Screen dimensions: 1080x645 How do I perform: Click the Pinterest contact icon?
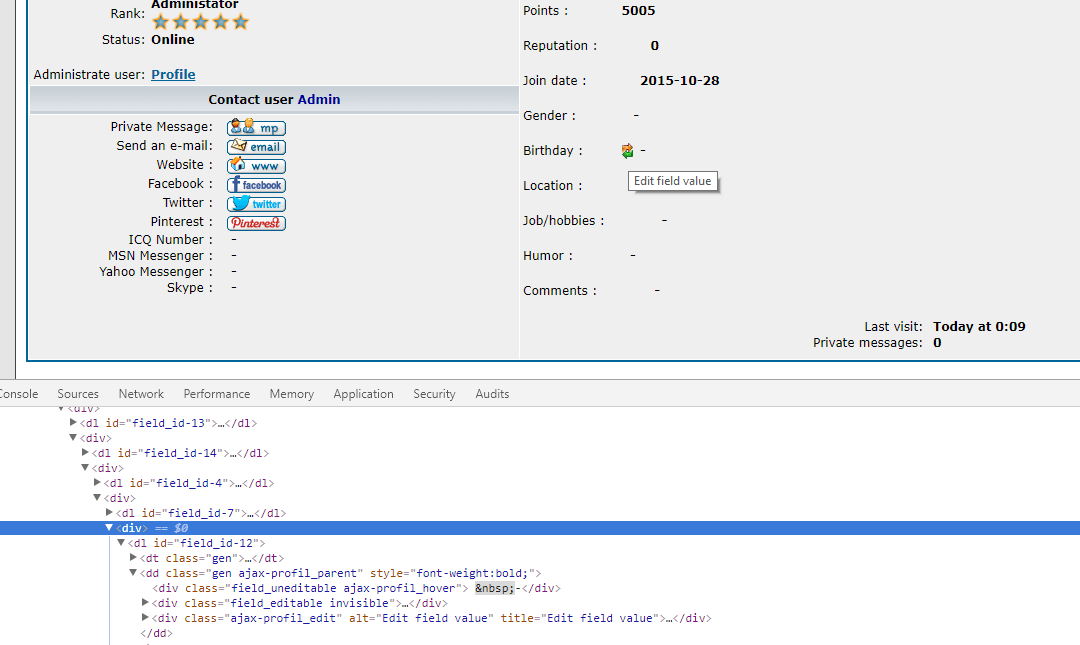pos(256,223)
